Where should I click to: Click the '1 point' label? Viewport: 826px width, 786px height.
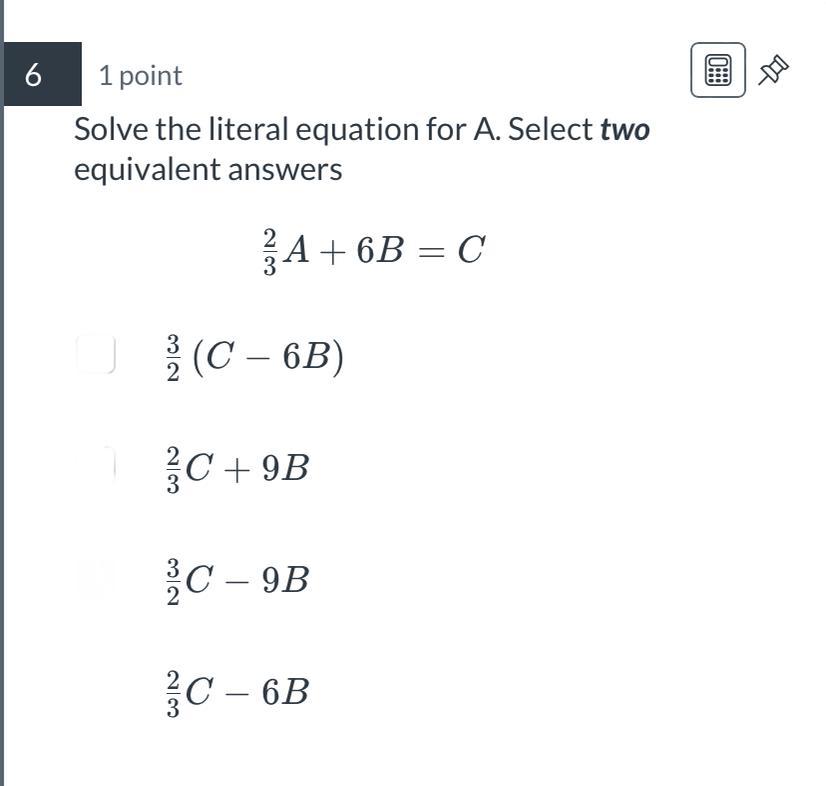[x=140, y=75]
